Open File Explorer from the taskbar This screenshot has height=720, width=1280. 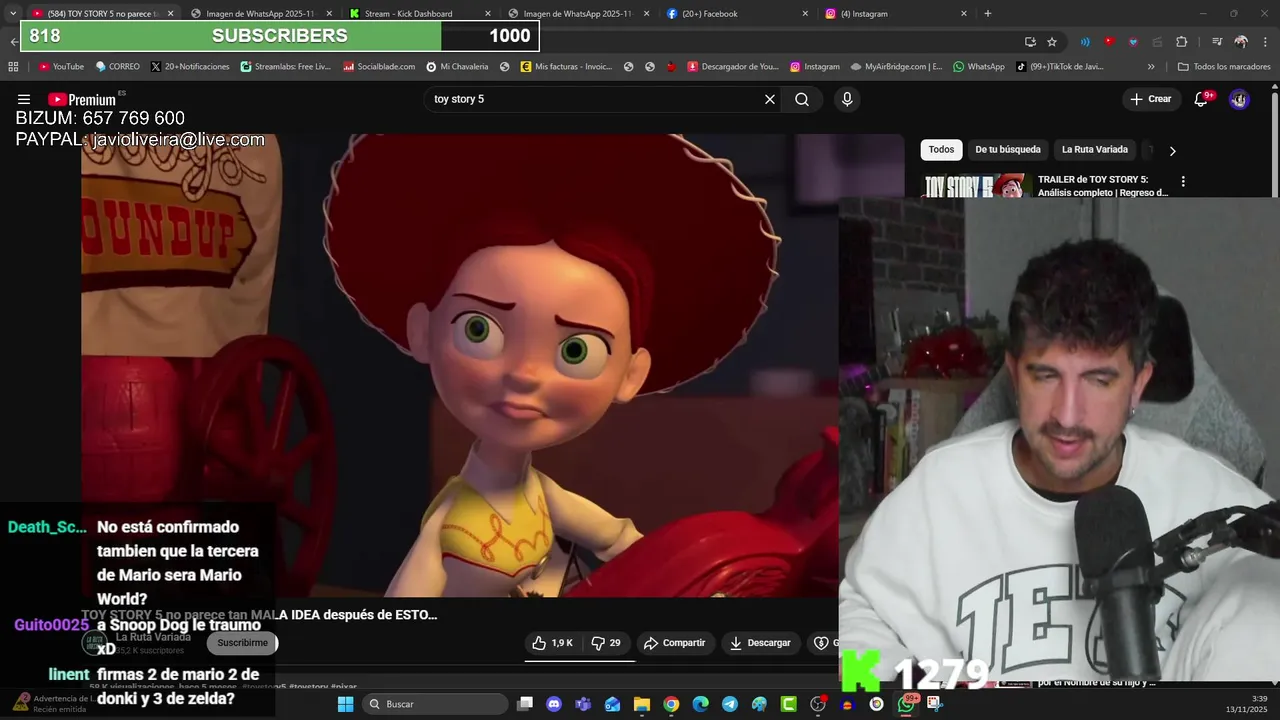coord(641,704)
